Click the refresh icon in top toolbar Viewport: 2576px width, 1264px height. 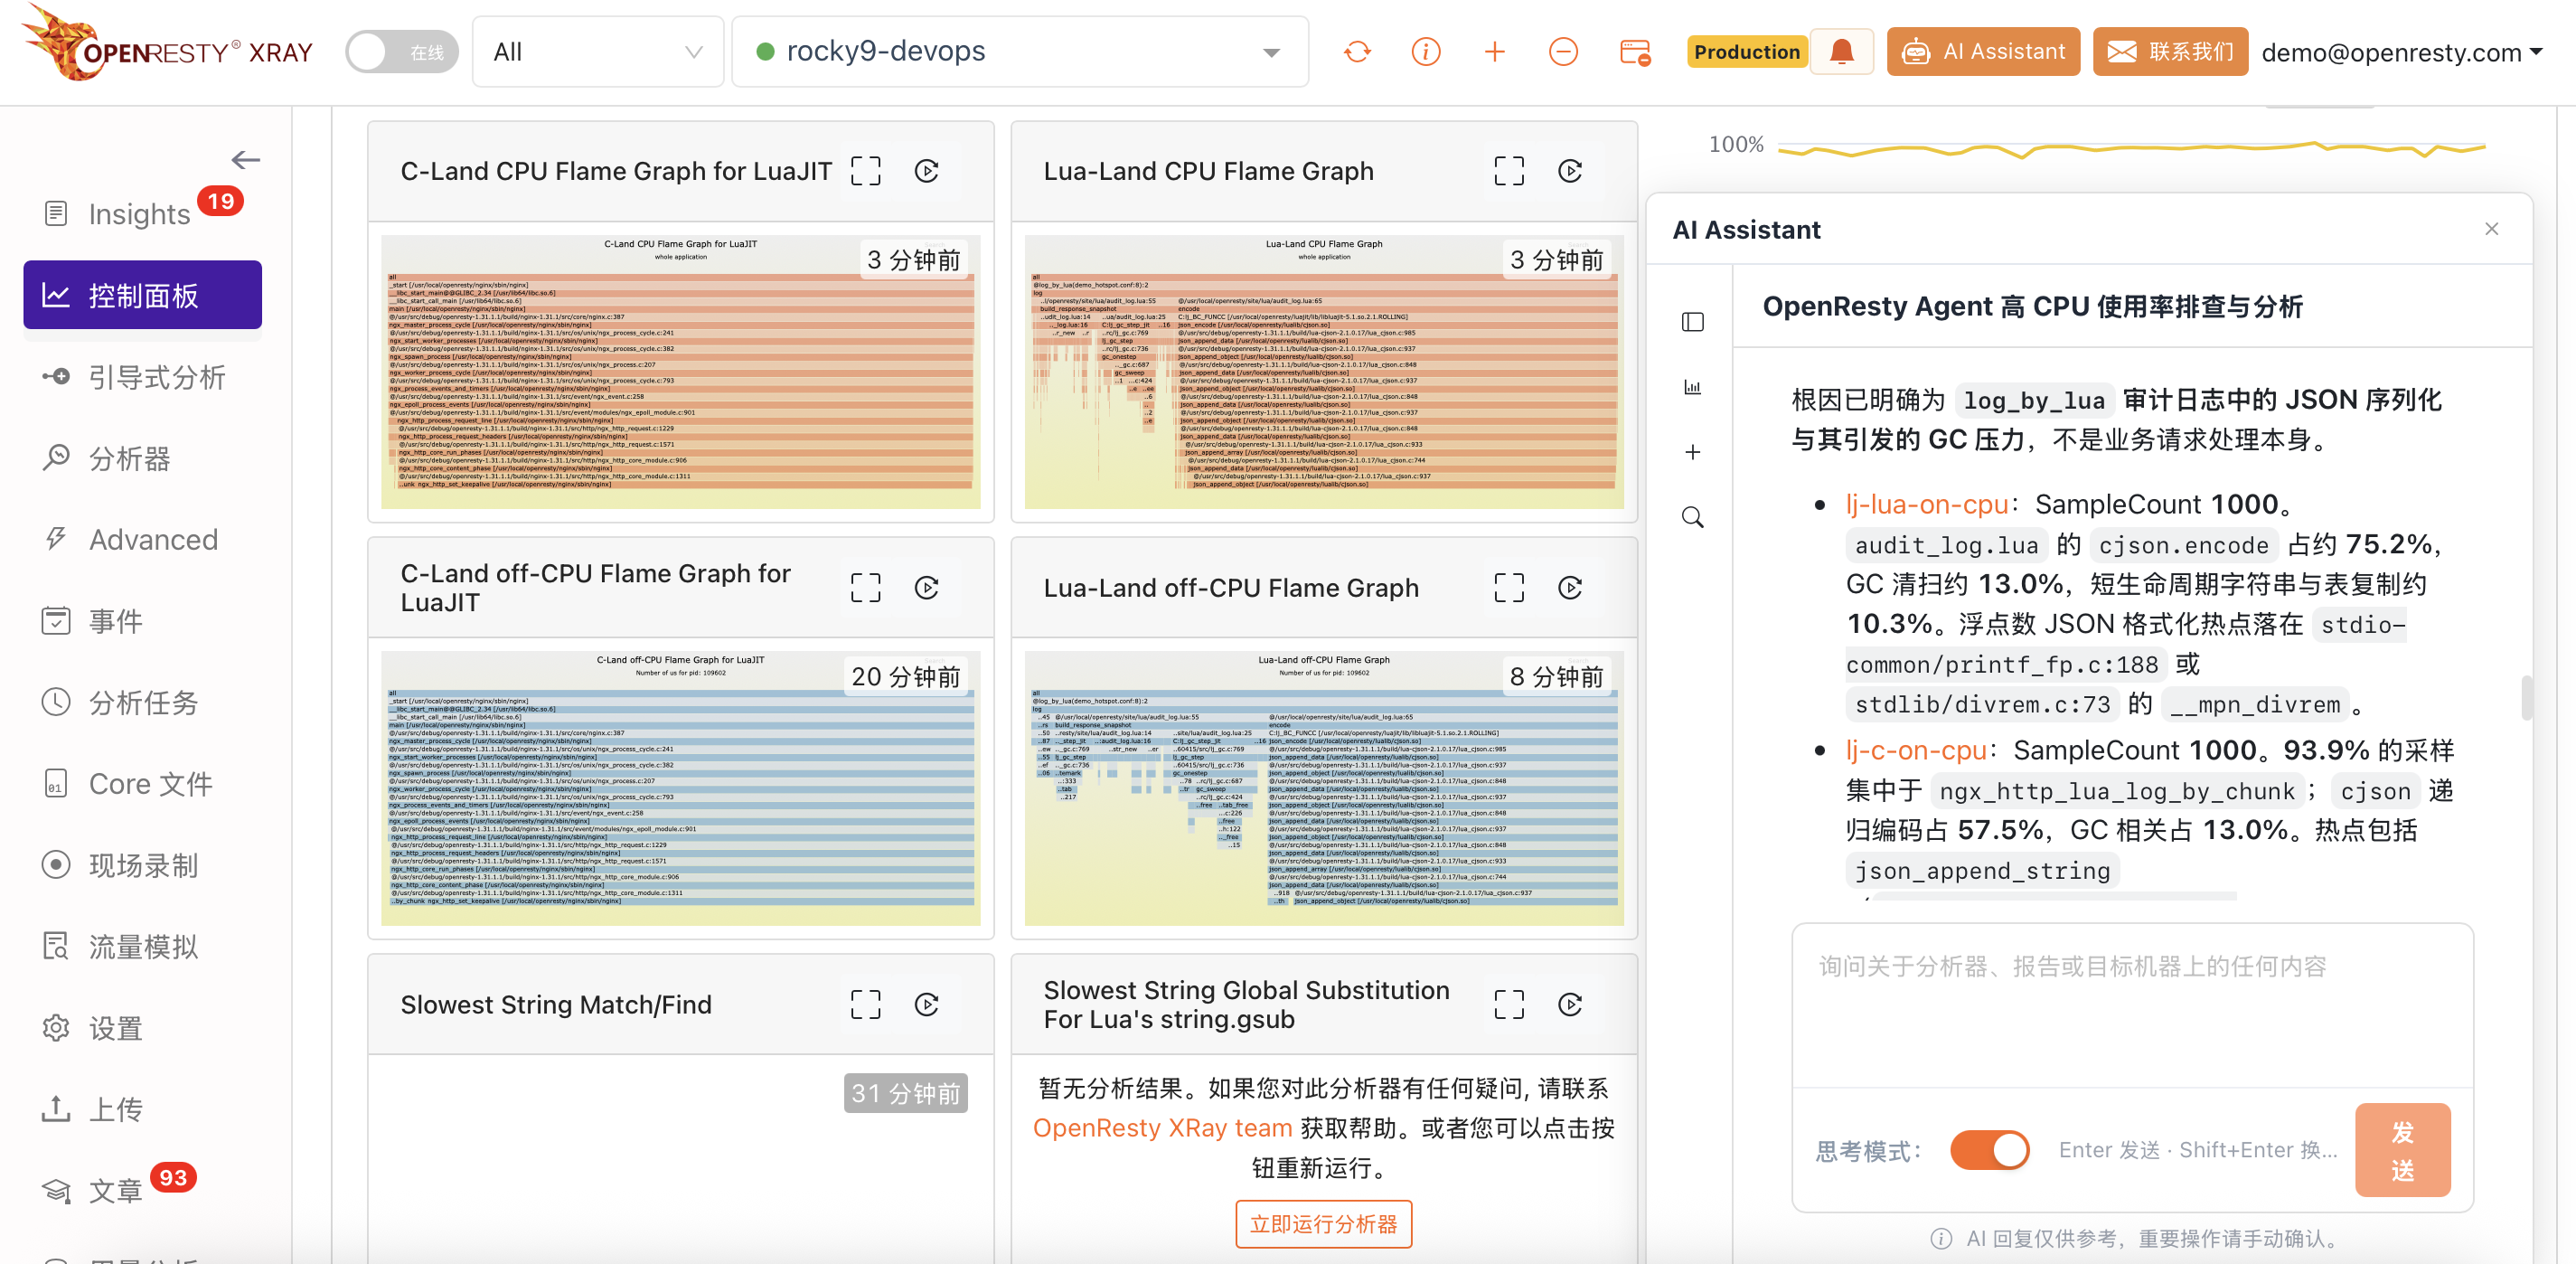pos(1357,52)
